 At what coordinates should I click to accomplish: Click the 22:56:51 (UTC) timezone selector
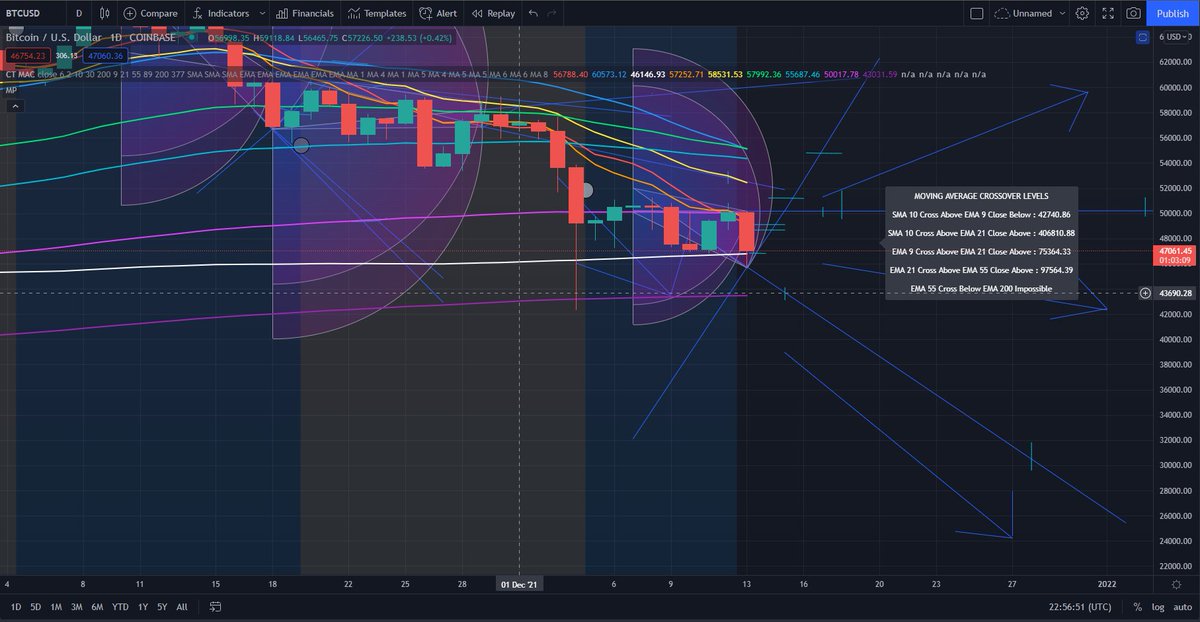point(1081,607)
